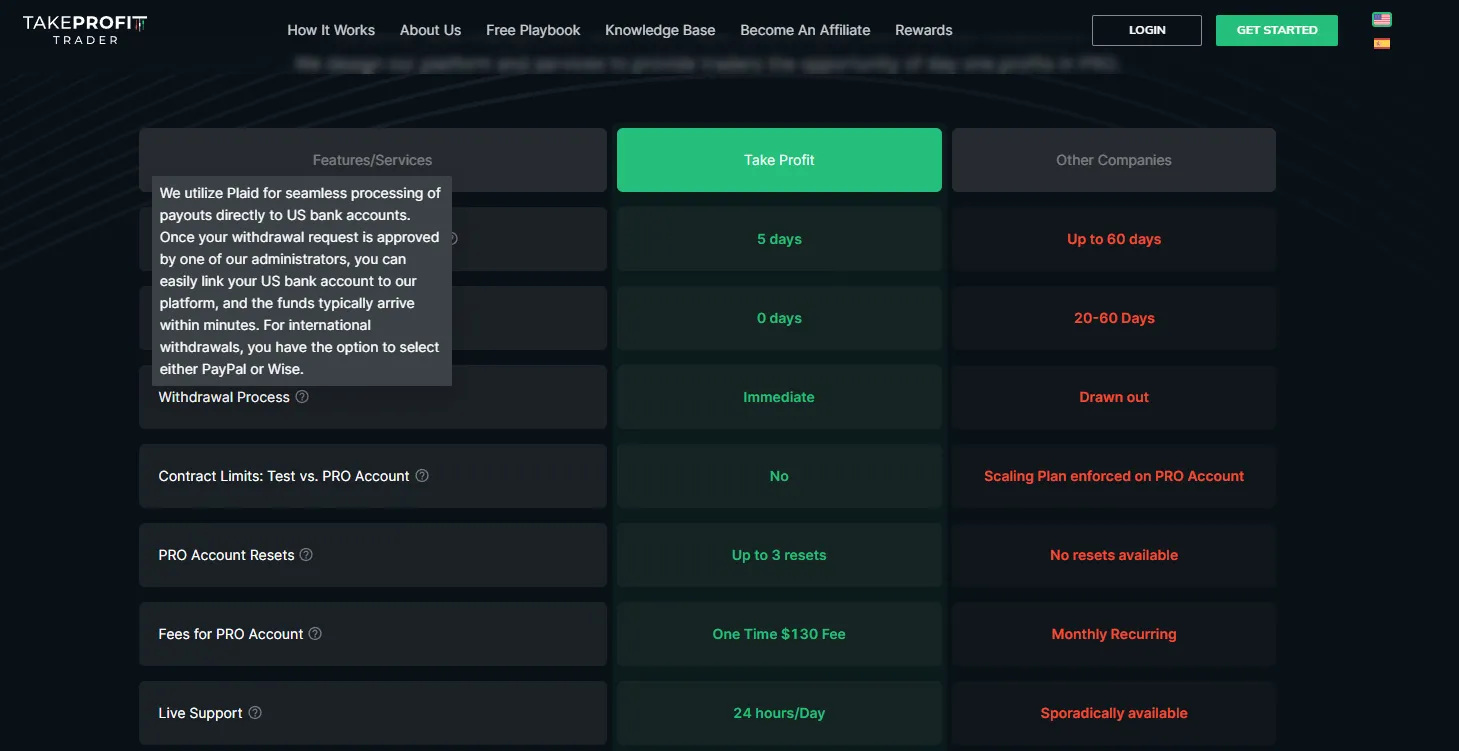Image resolution: width=1459 pixels, height=751 pixels.
Task: Open About Us menu item
Action: 431,30
